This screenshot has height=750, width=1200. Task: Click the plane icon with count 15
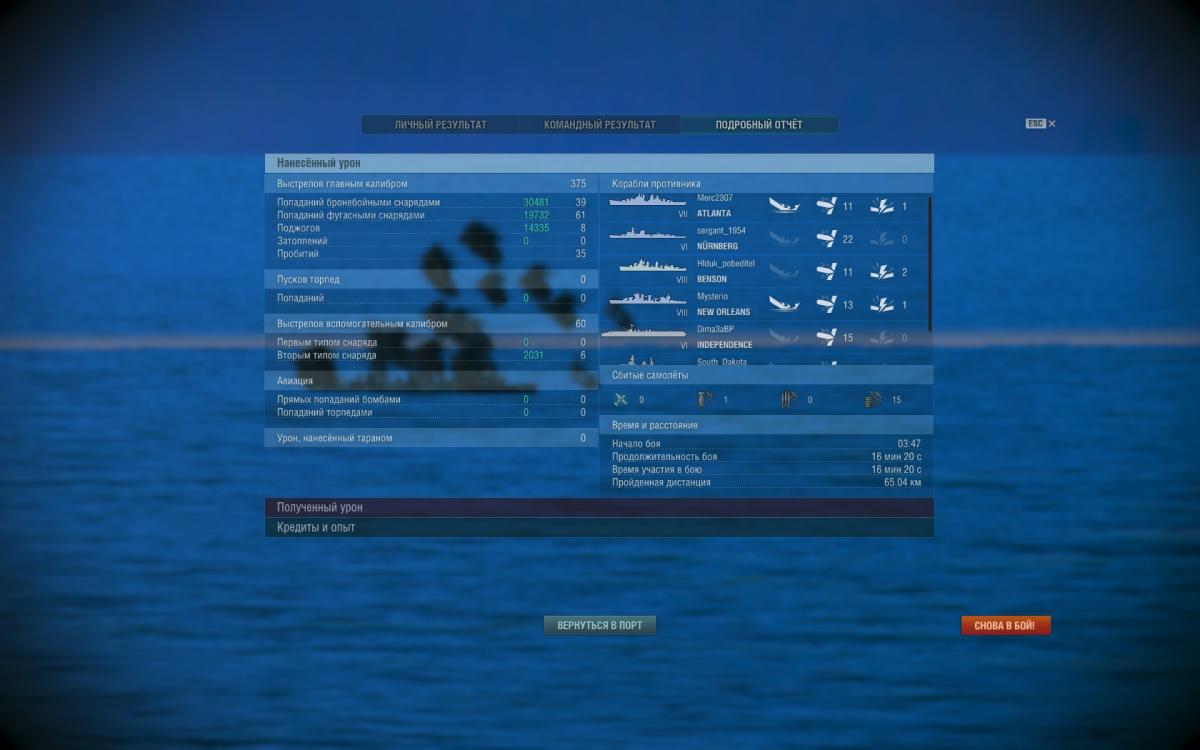(873, 400)
